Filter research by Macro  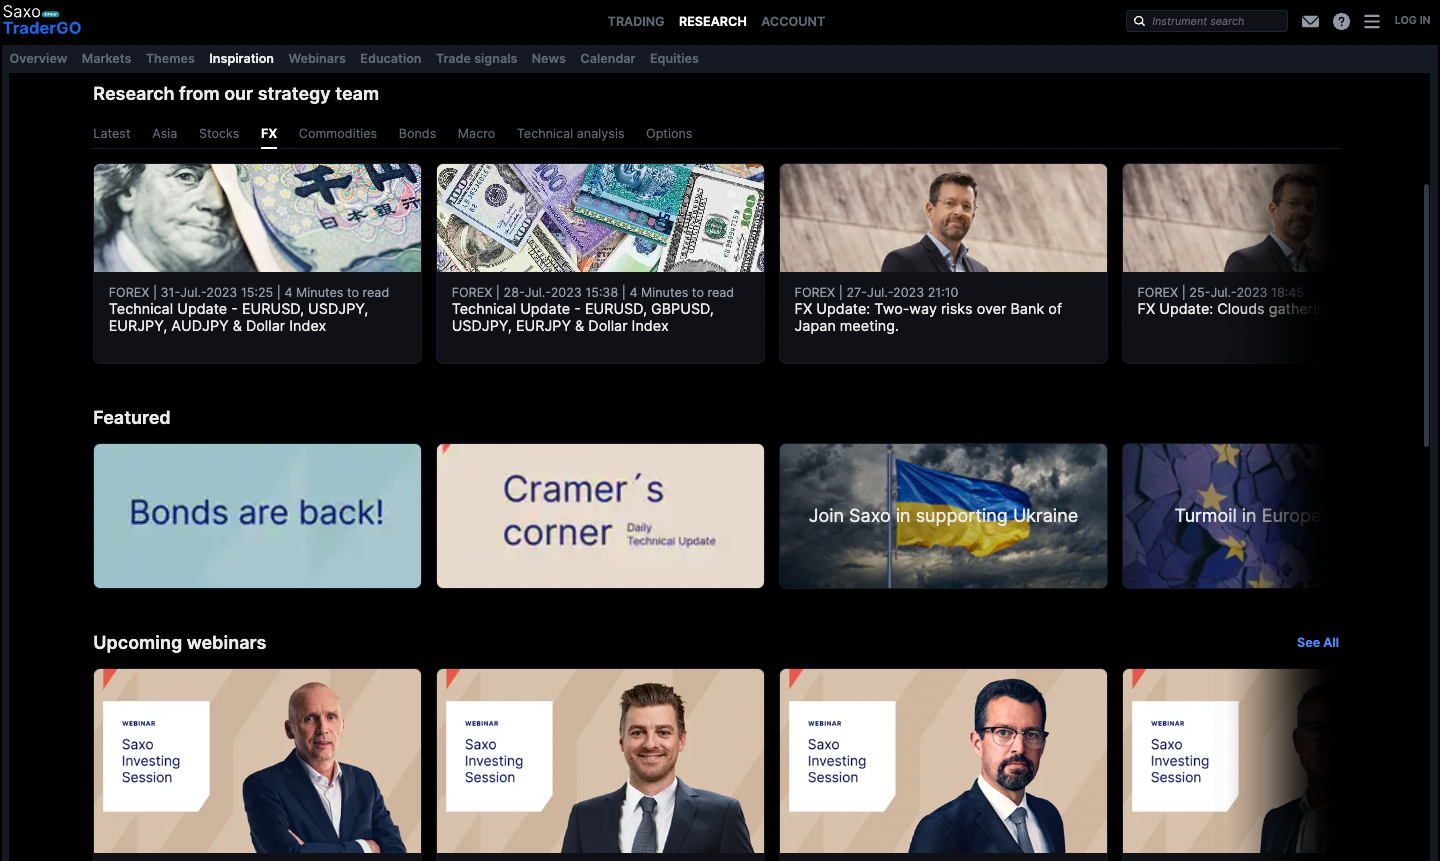(x=476, y=133)
